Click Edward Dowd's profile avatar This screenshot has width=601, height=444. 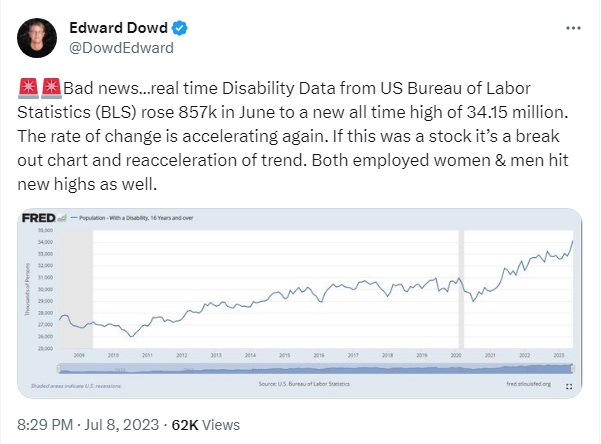click(37, 38)
